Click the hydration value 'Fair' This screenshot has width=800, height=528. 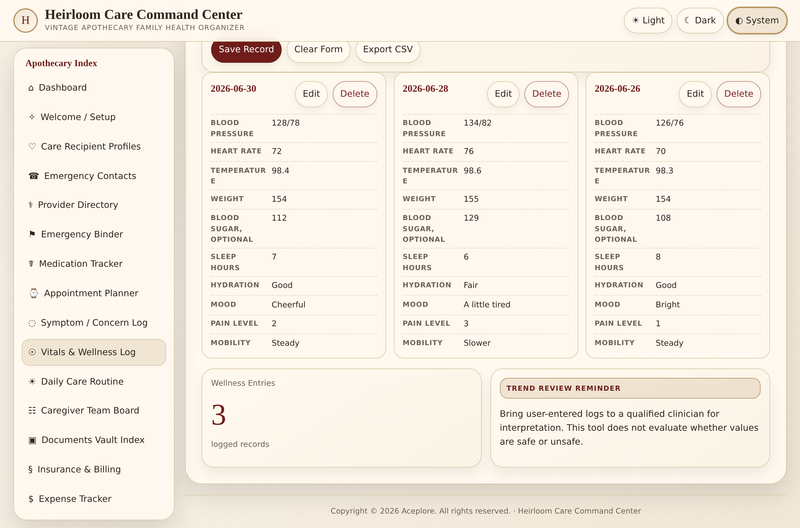pos(470,285)
